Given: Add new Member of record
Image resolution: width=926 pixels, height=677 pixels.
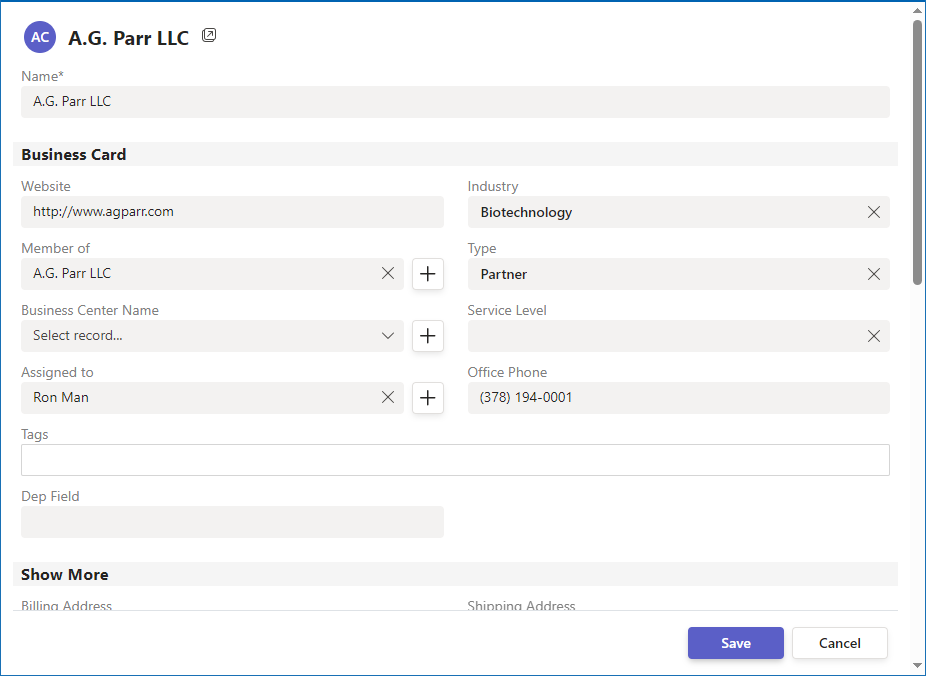Looking at the screenshot, I should coord(428,274).
